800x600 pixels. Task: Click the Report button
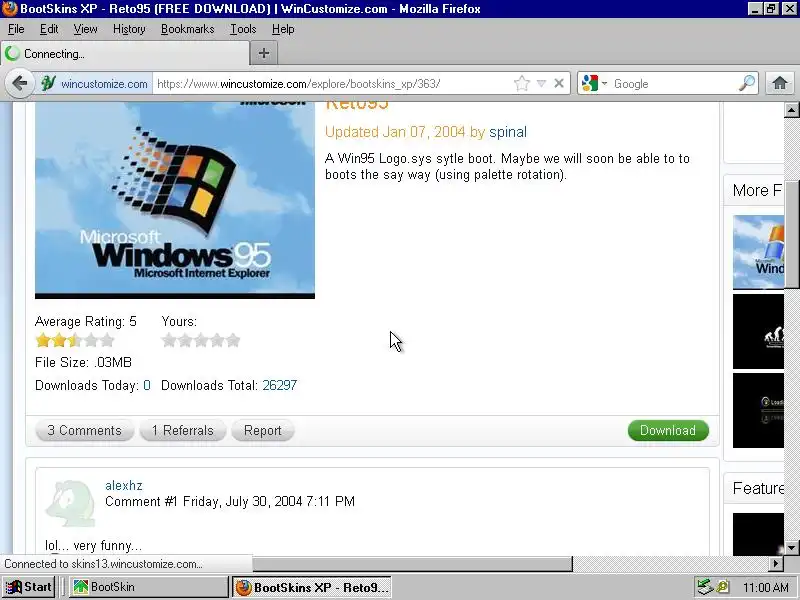pos(263,431)
